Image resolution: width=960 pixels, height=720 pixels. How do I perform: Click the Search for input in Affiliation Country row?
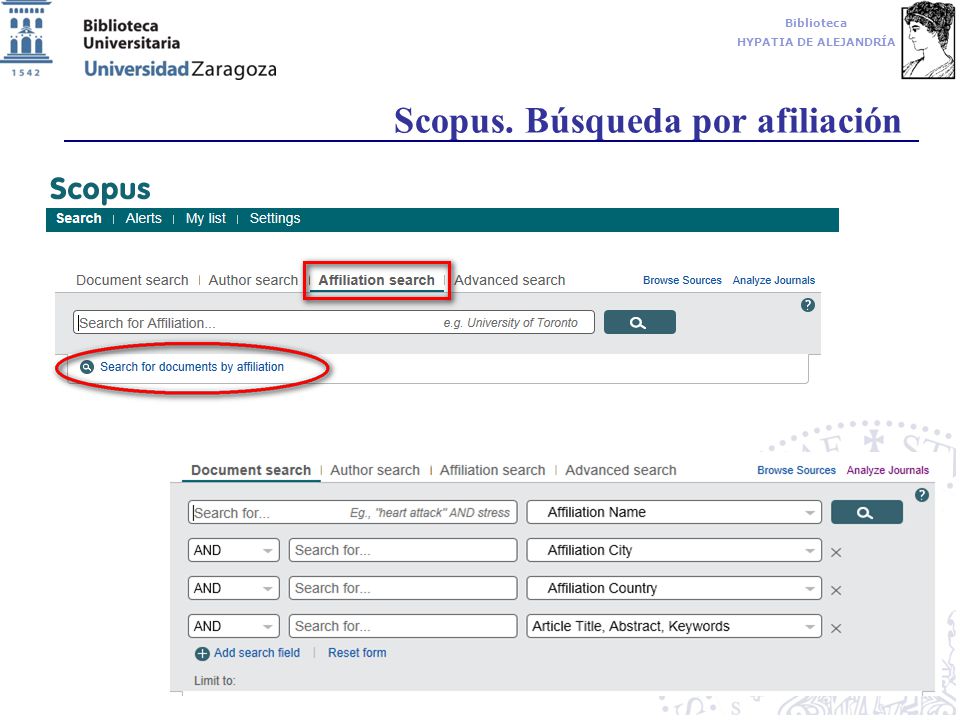click(x=403, y=588)
